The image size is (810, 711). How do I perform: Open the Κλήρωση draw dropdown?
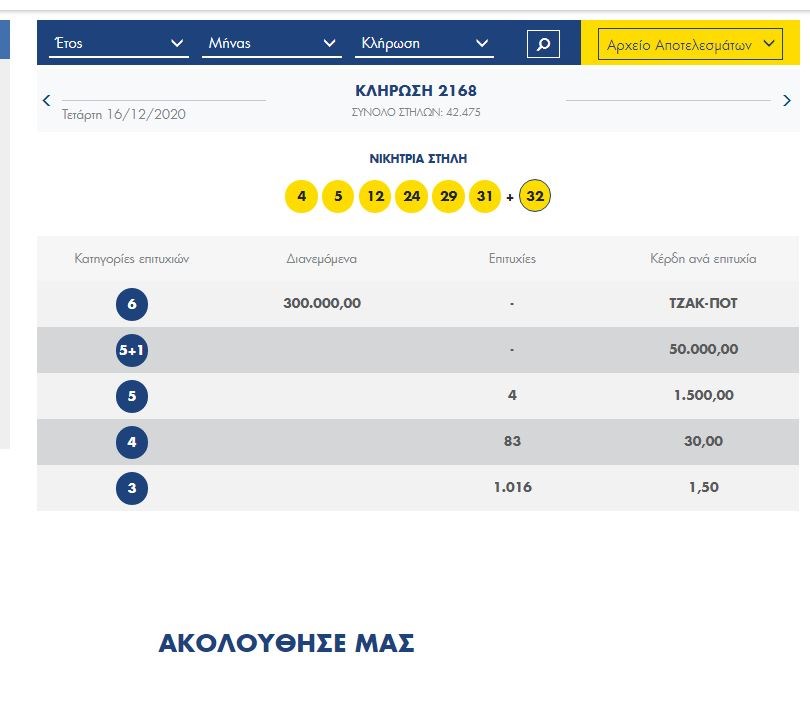(425, 44)
